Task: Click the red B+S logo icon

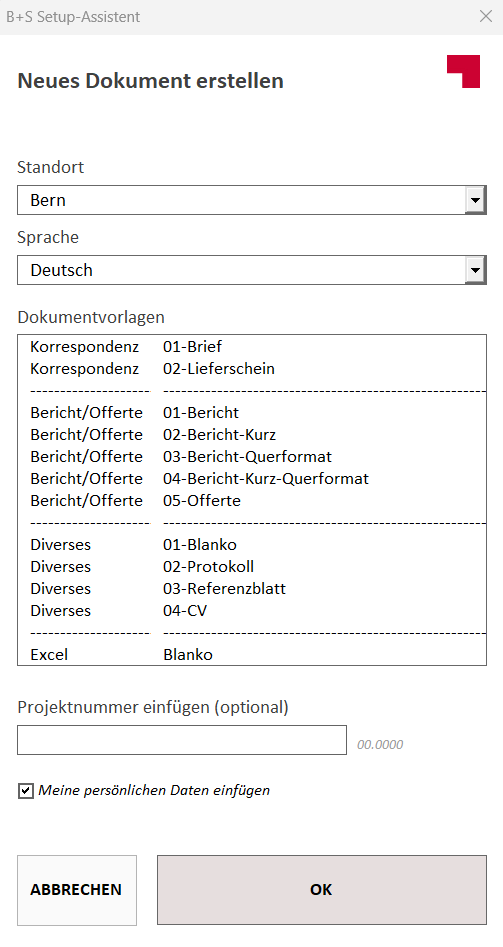Action: [463, 71]
